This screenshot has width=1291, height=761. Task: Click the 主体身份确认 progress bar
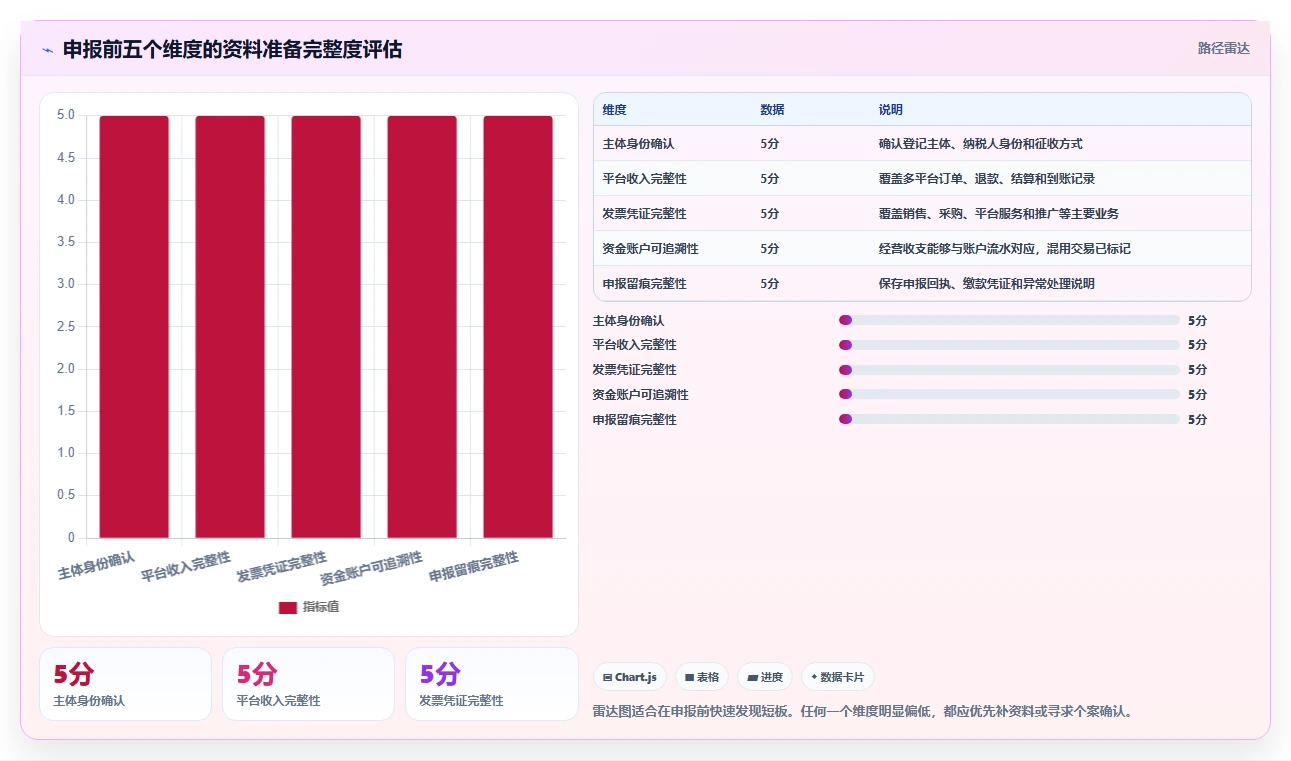(1009, 320)
